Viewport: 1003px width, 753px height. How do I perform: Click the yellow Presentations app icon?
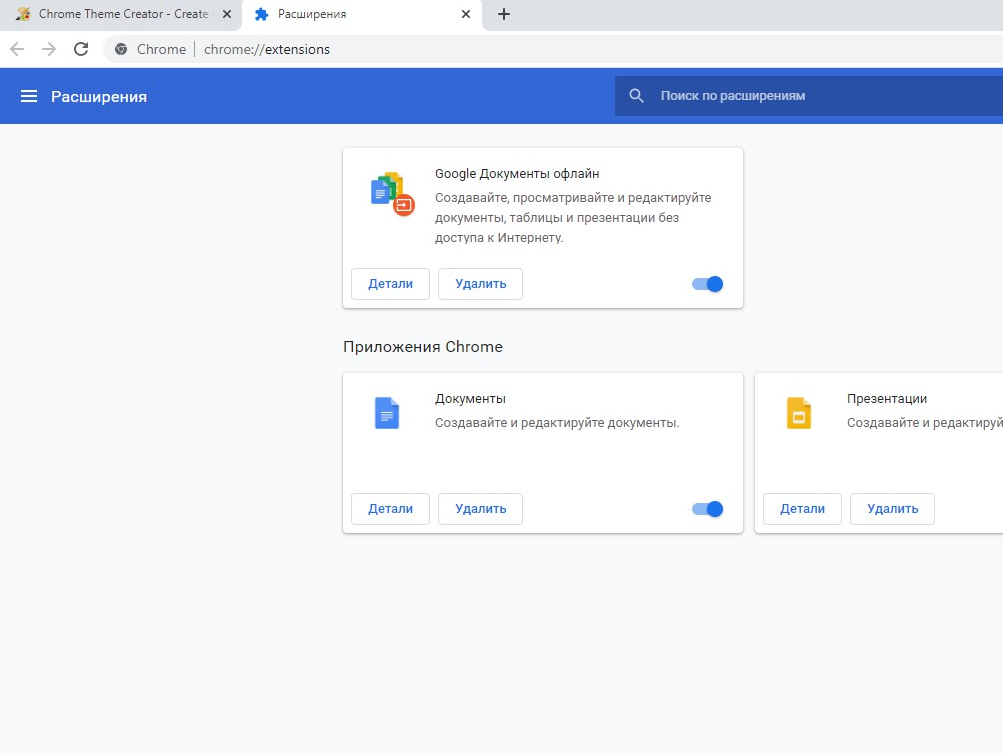coord(799,413)
